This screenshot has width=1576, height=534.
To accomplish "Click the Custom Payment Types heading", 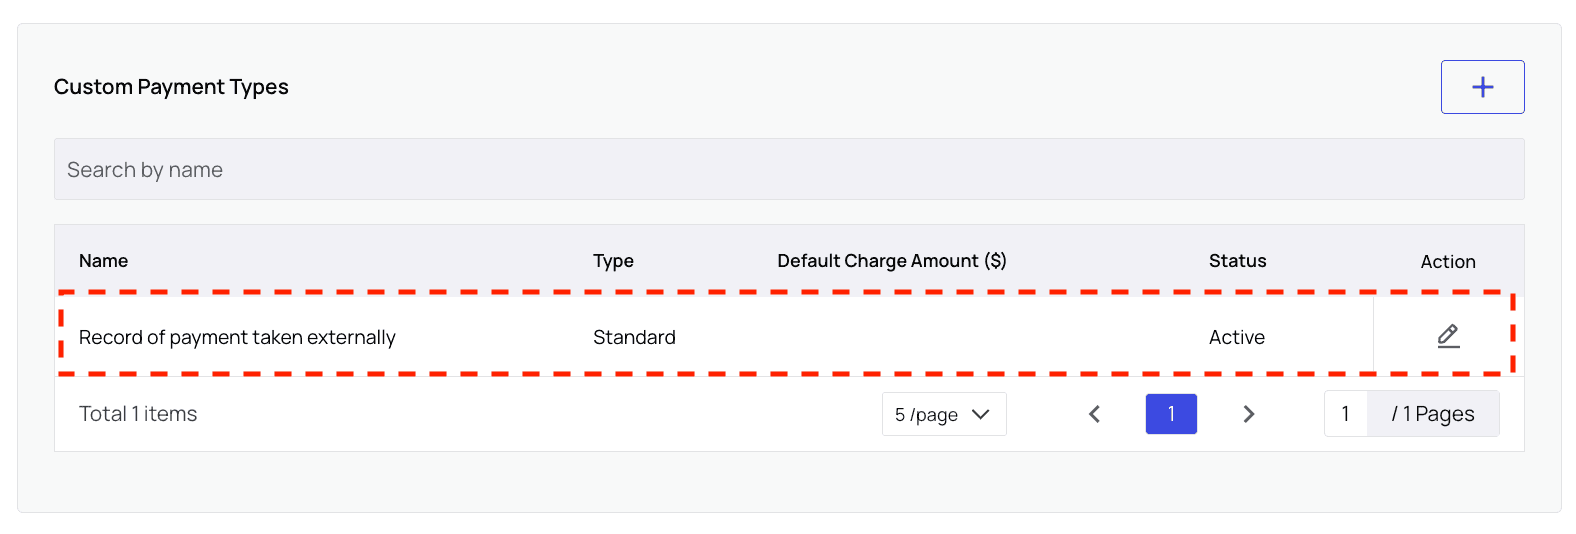I will tap(171, 87).
